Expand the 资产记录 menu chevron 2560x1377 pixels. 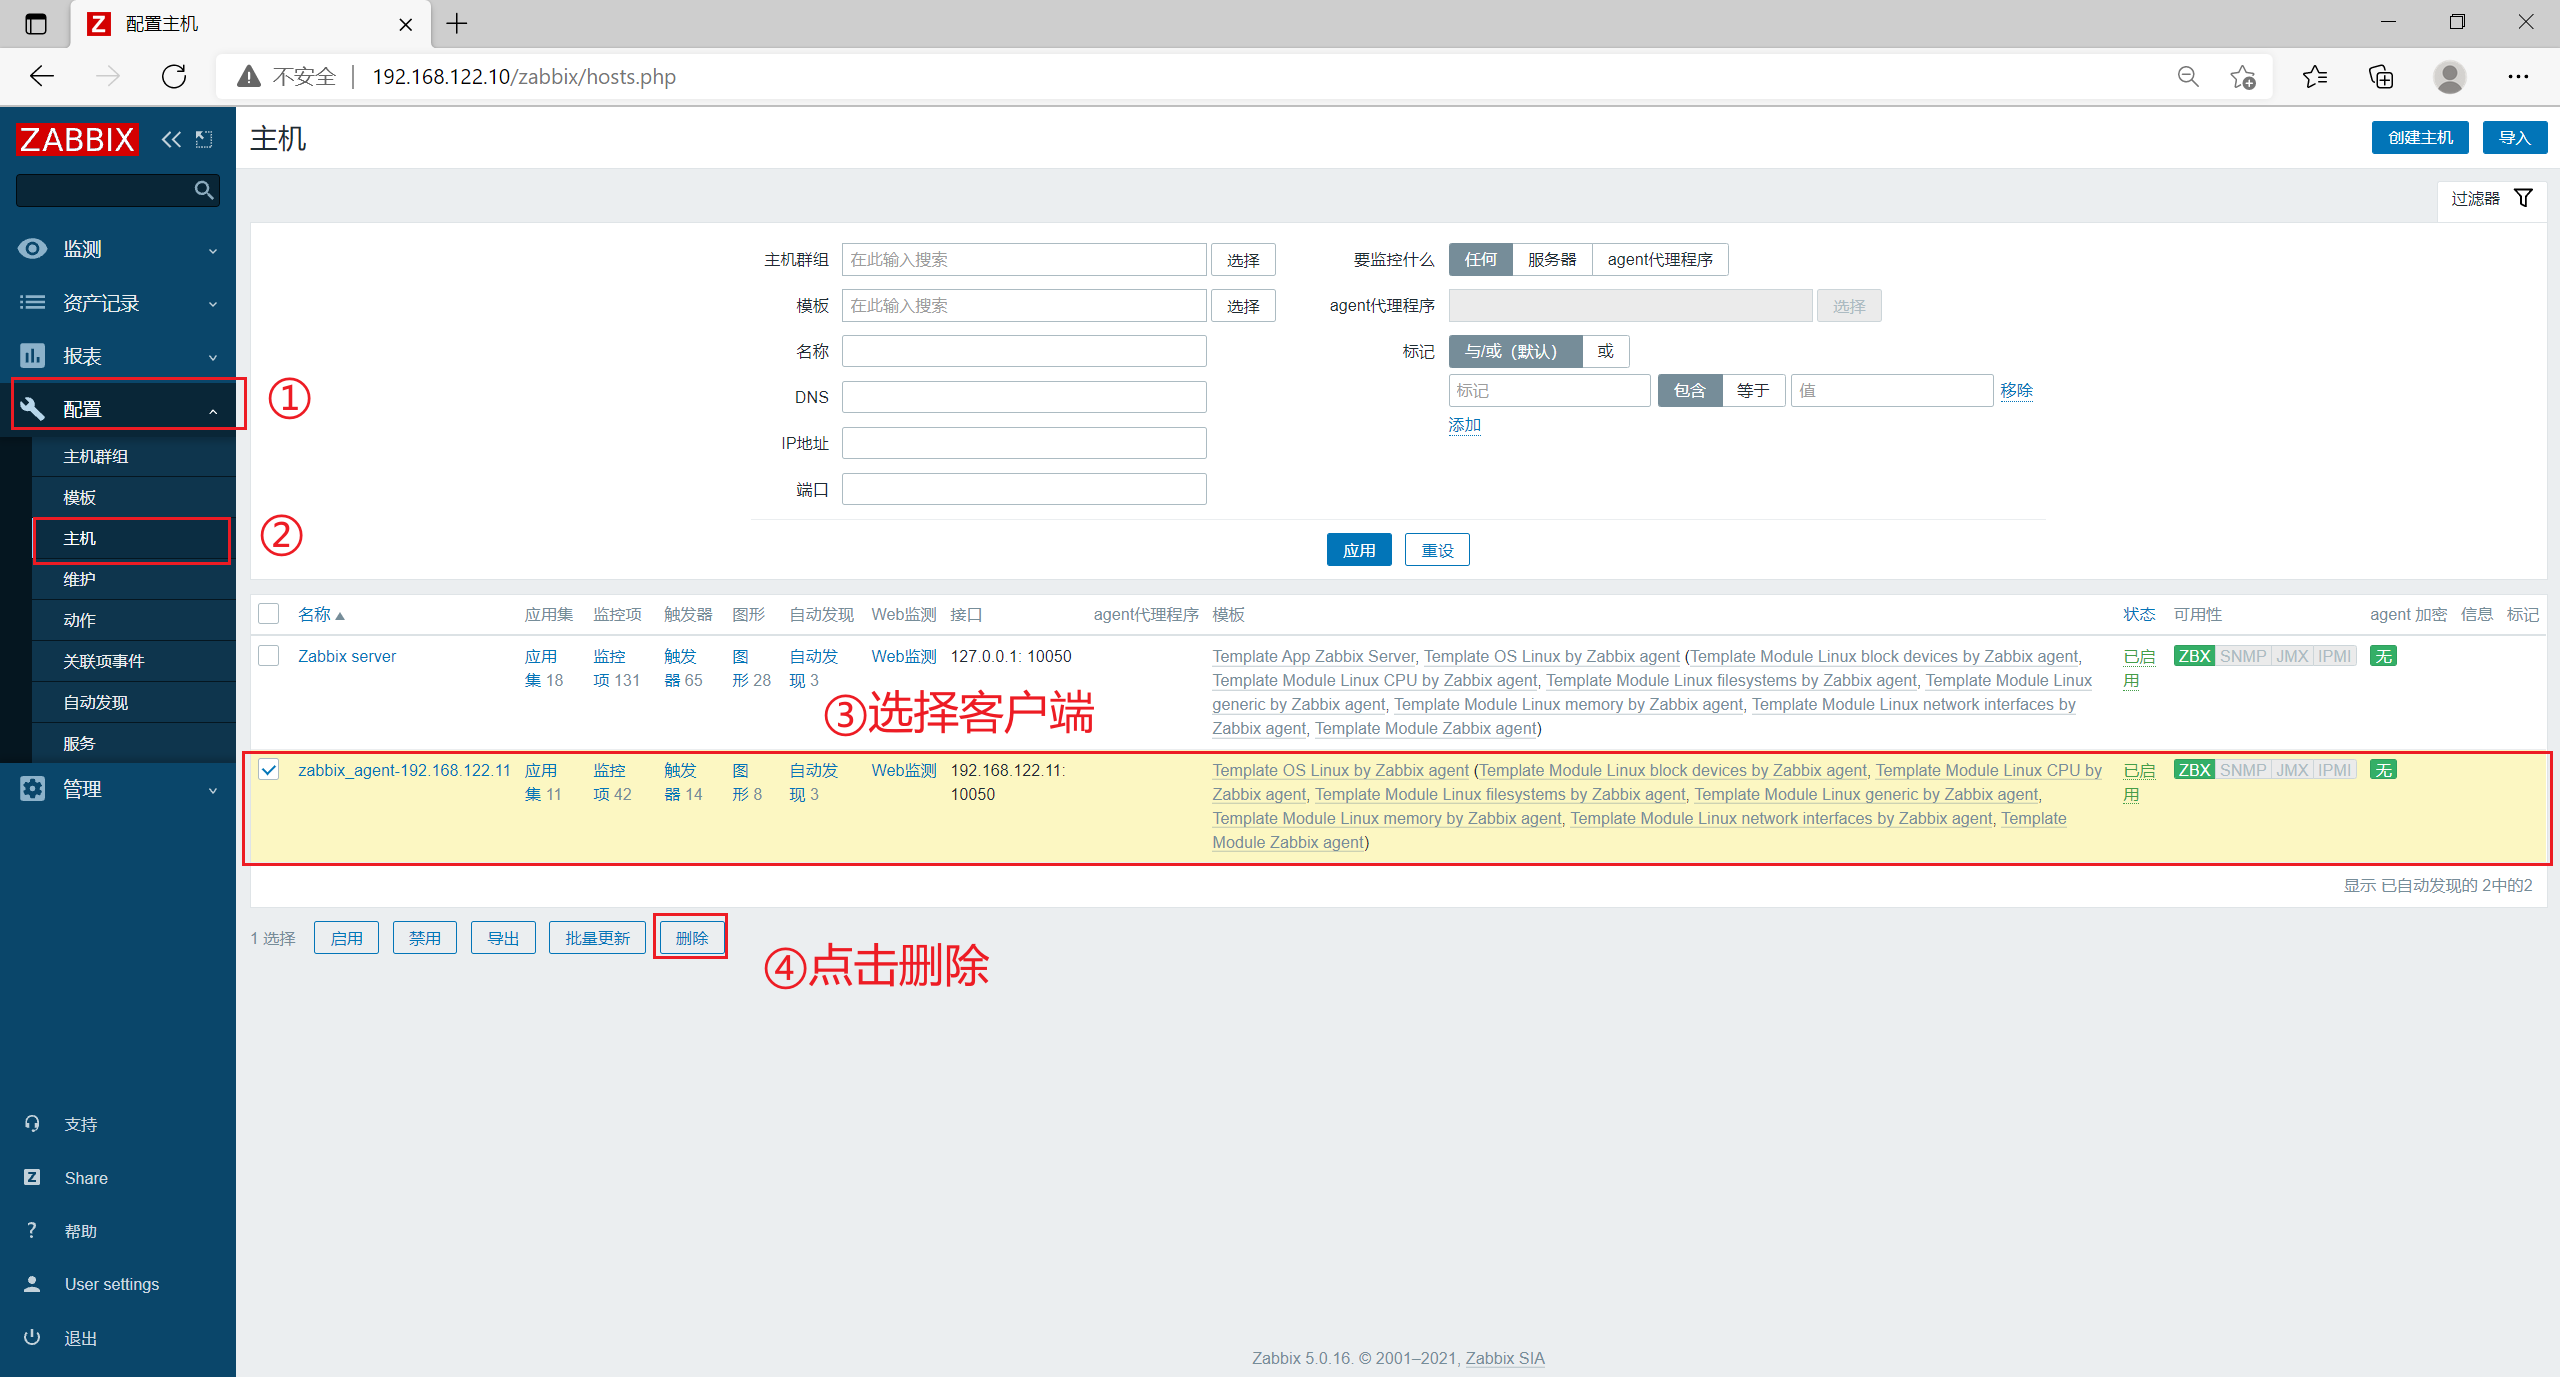pos(213,304)
